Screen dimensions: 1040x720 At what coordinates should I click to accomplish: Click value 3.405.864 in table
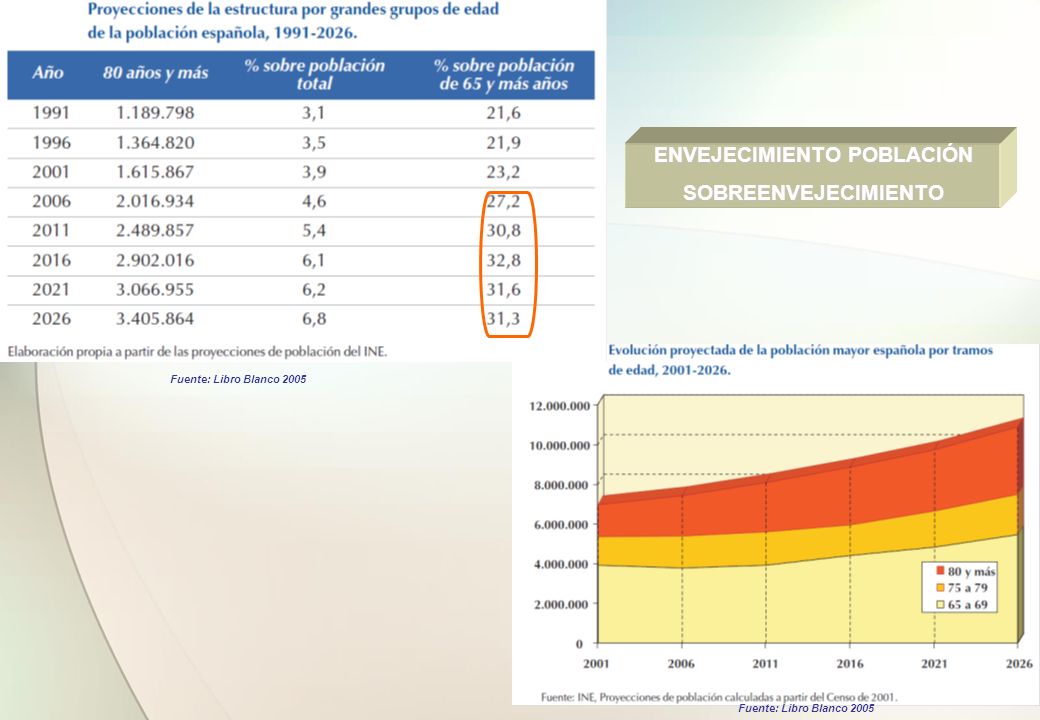[155, 318]
